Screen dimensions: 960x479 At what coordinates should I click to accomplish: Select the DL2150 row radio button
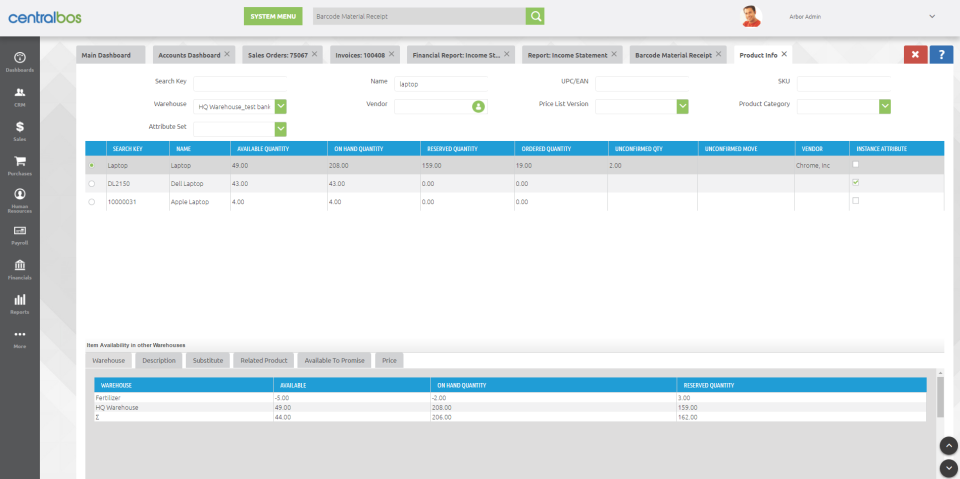92,184
